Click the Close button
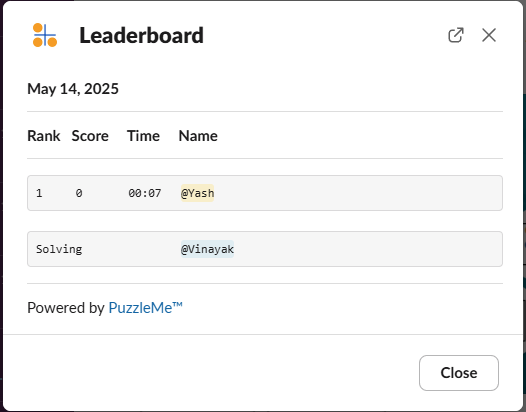Screen dimensions: 526x412 459,373
